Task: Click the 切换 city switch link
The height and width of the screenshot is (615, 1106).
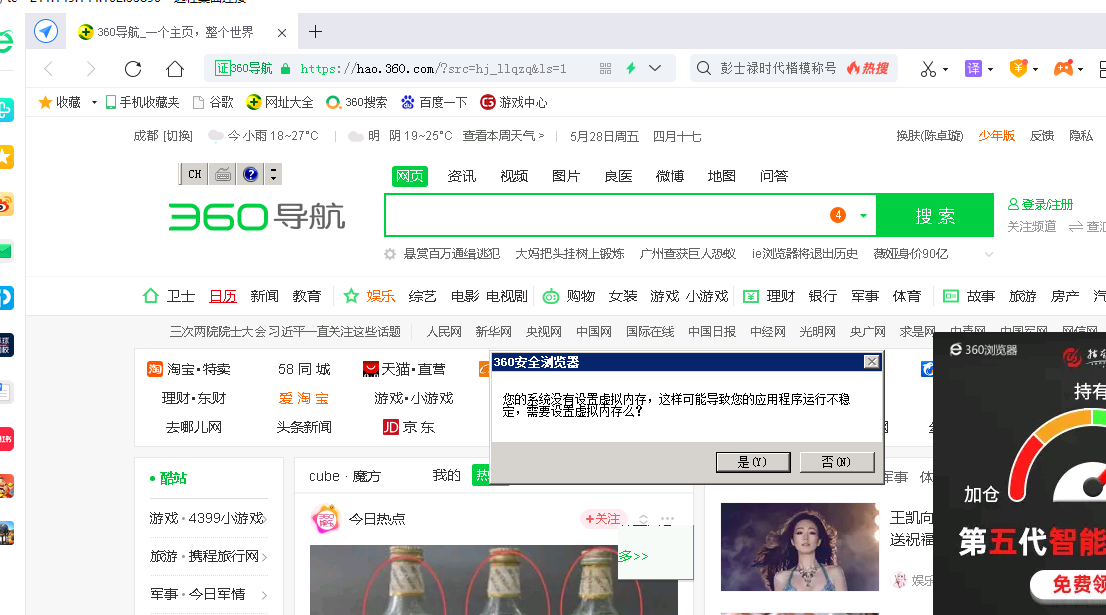Action: (x=178, y=136)
